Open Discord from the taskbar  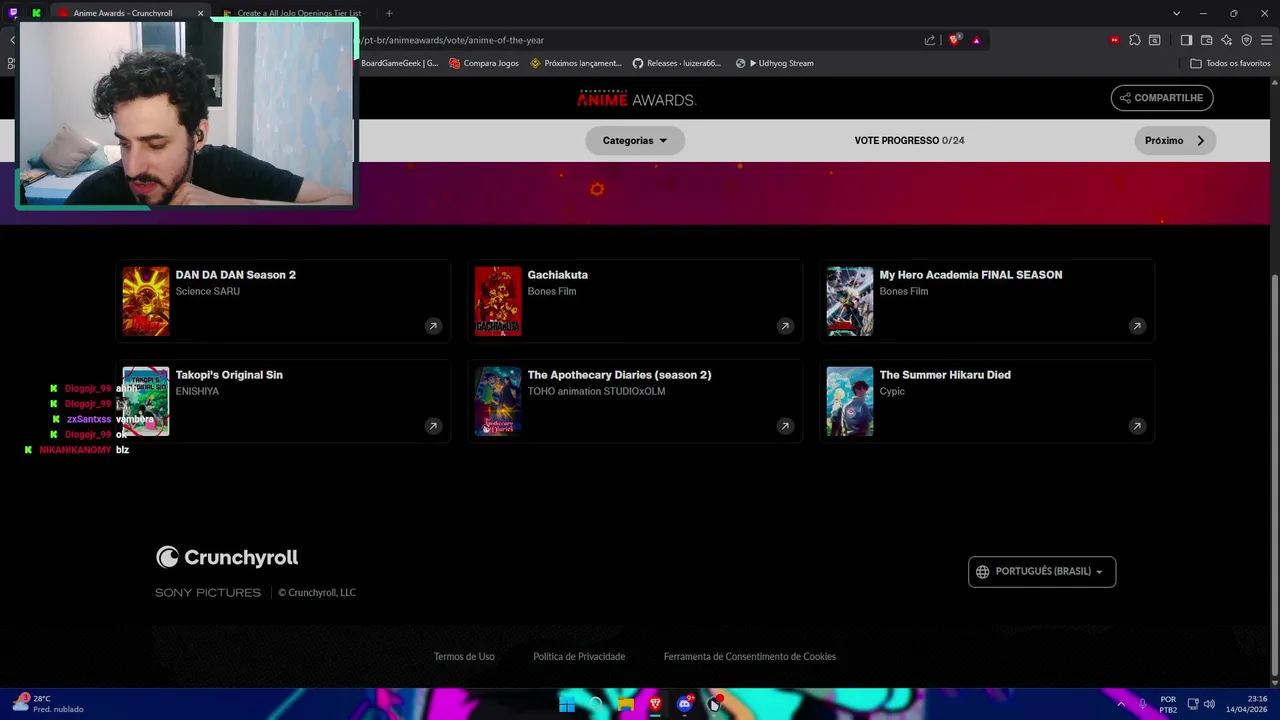click(x=684, y=705)
